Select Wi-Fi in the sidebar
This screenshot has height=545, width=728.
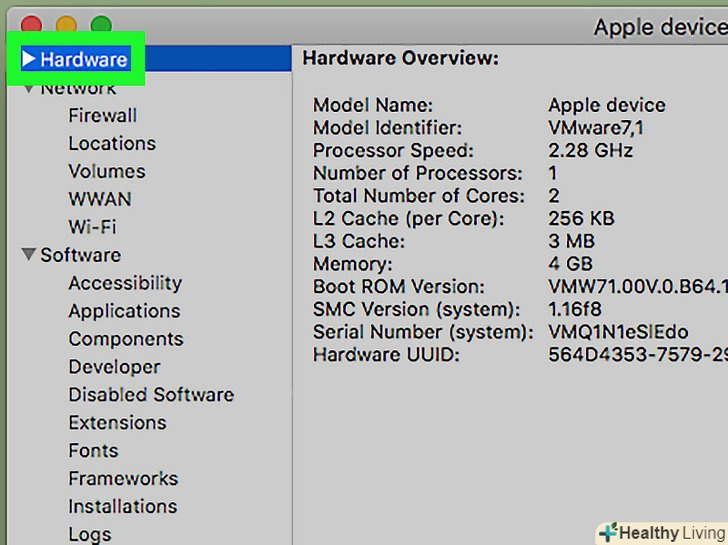pos(92,227)
